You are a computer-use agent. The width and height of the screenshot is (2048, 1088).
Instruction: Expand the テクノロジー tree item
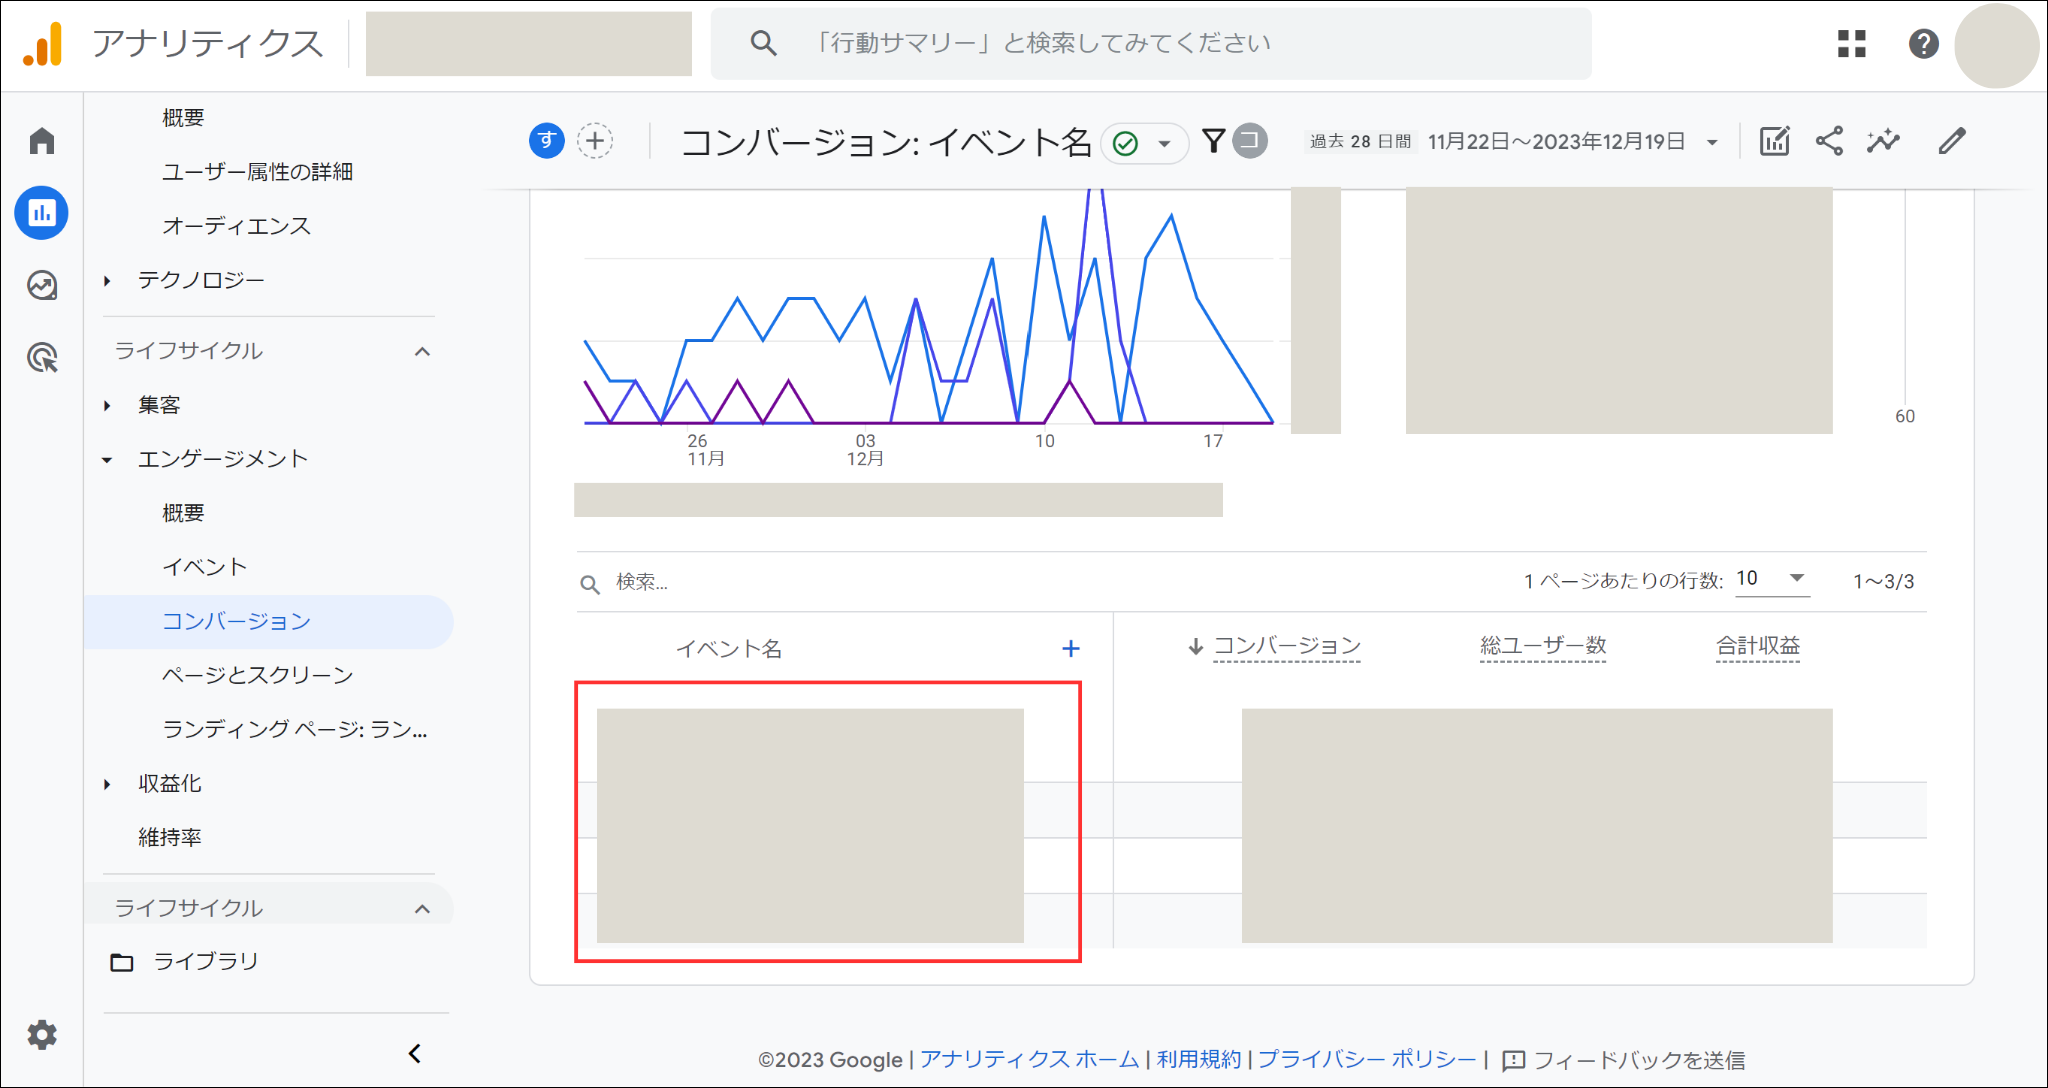pyautogui.click(x=107, y=281)
